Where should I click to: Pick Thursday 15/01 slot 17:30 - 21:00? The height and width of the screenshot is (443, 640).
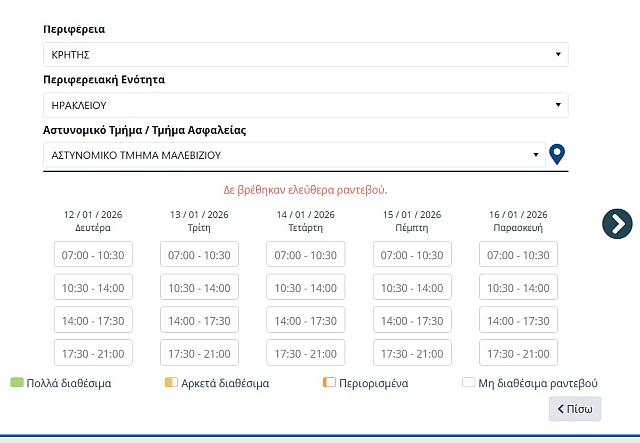(x=412, y=354)
